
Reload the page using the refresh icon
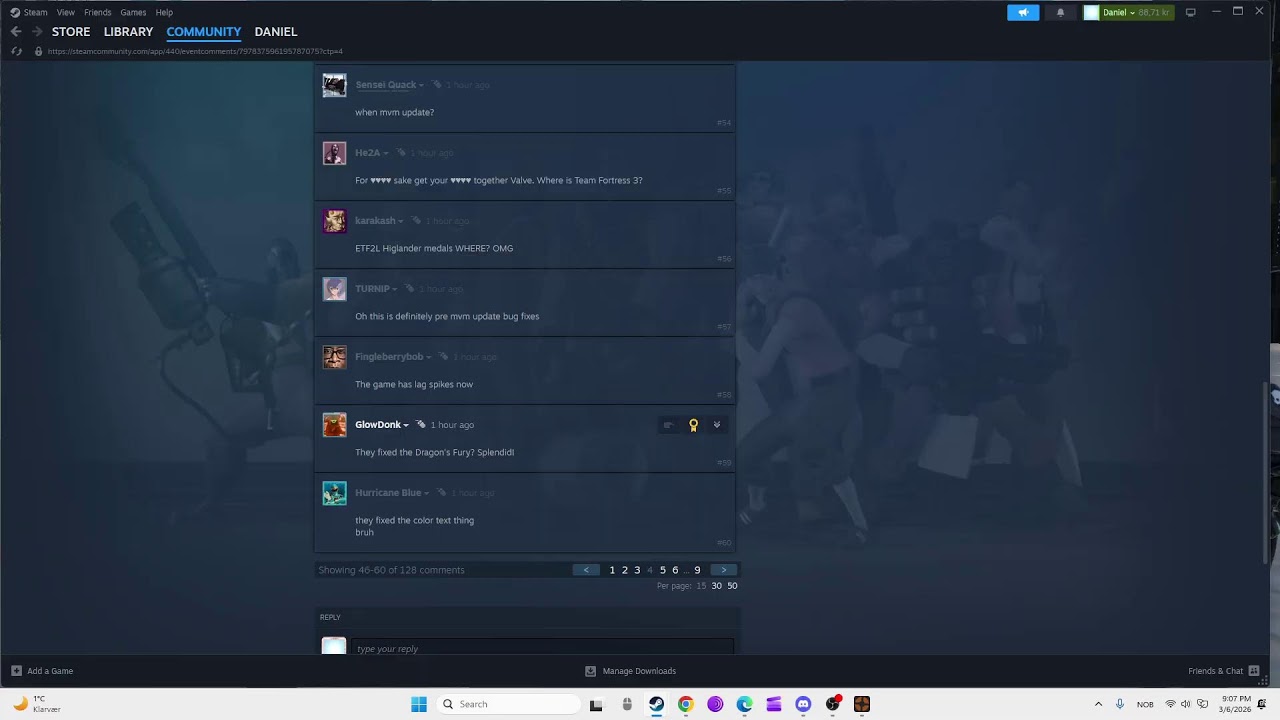pos(16,51)
